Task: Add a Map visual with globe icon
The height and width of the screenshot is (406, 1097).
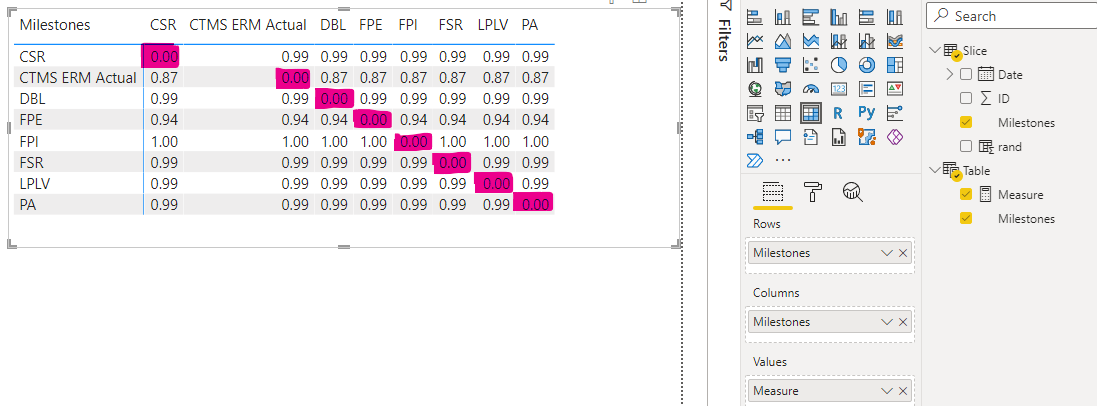Action: [755, 89]
